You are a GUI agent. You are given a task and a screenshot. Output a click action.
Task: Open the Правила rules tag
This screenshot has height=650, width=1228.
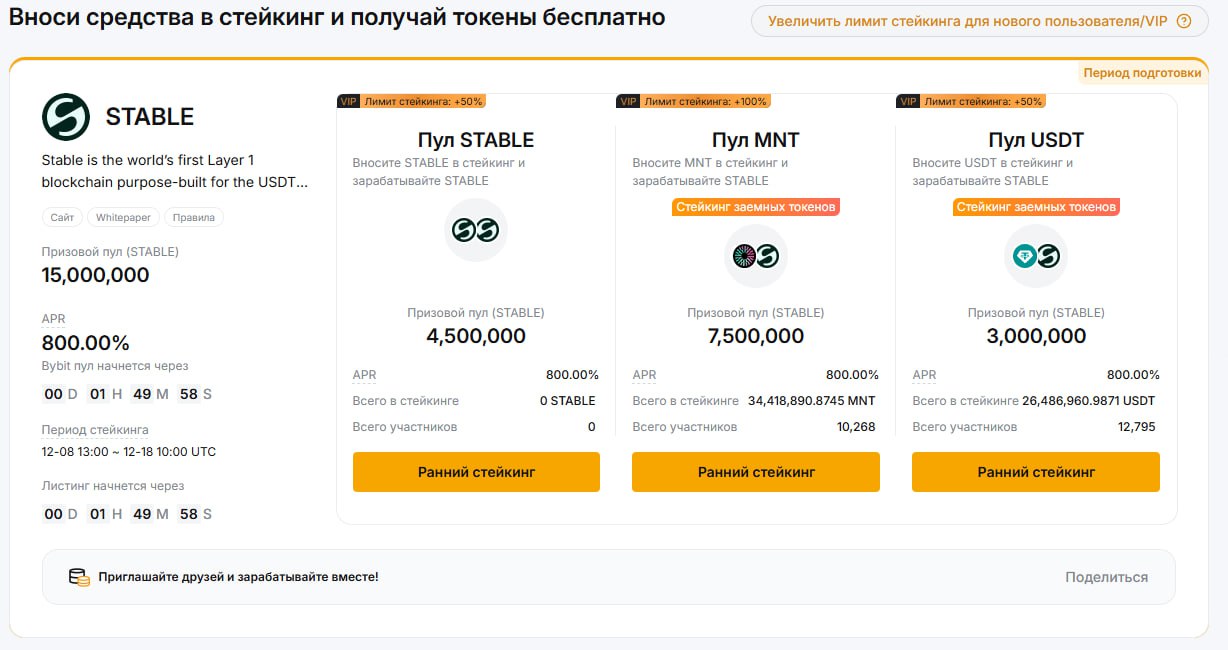(x=194, y=217)
